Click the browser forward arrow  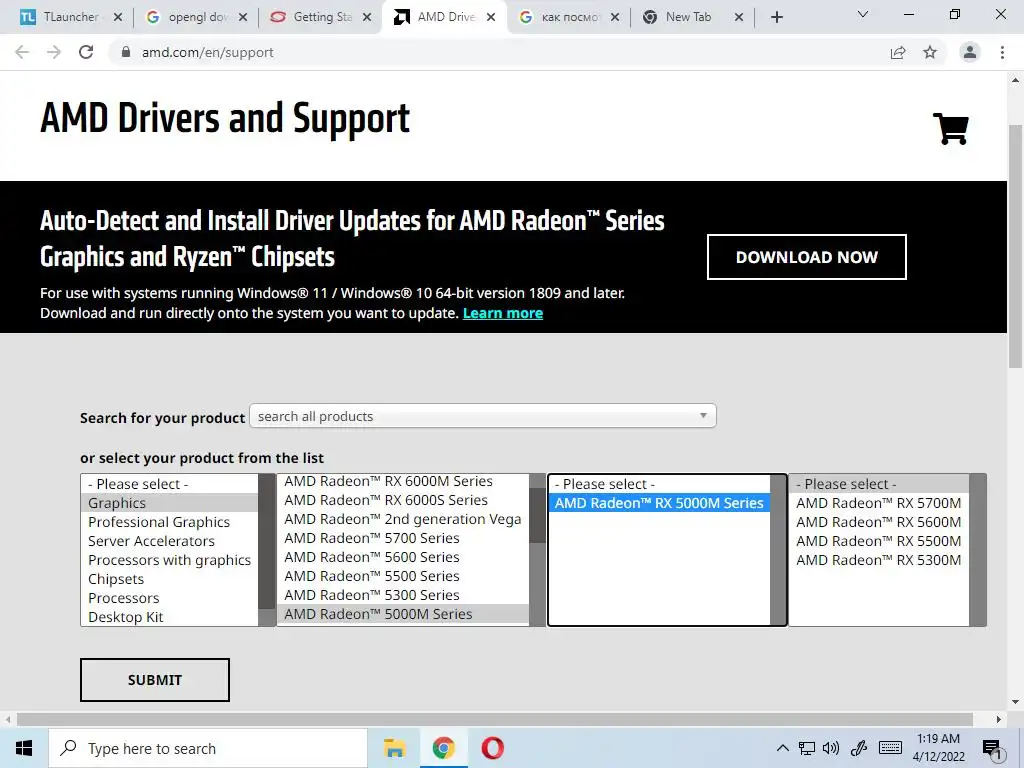pyautogui.click(x=54, y=52)
